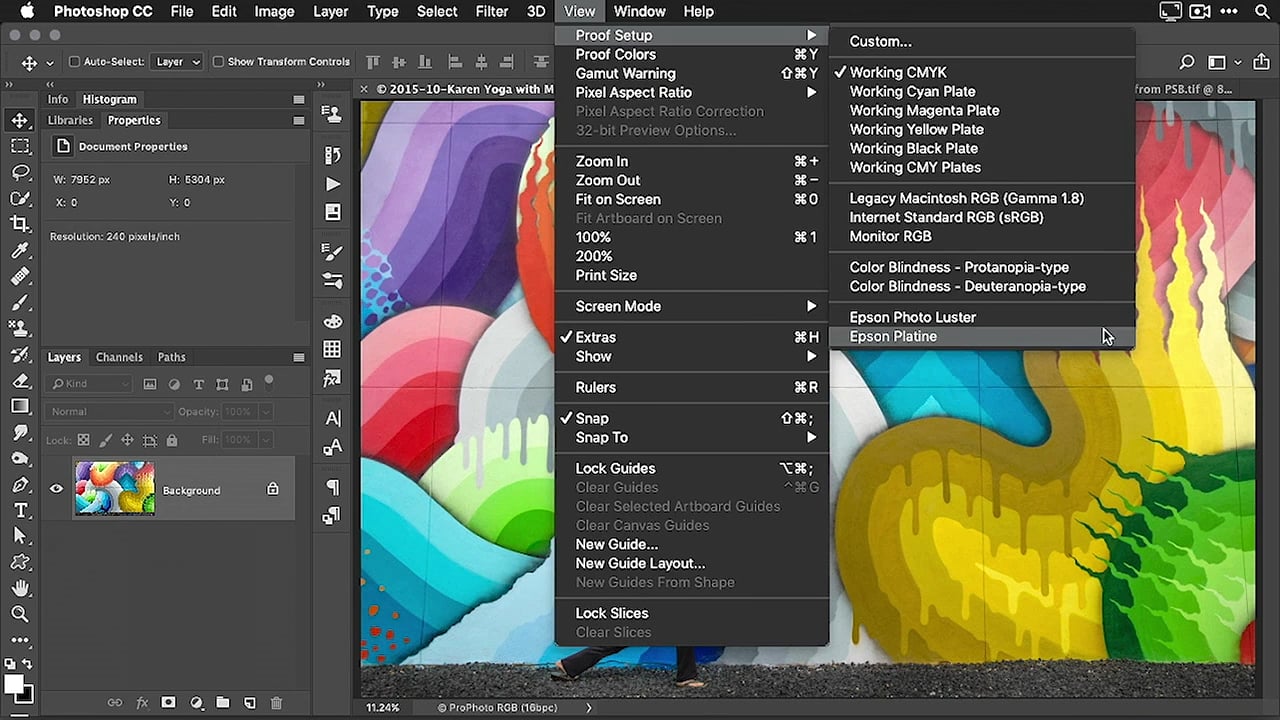Select the Zoom tool in the toolbox

click(20, 614)
